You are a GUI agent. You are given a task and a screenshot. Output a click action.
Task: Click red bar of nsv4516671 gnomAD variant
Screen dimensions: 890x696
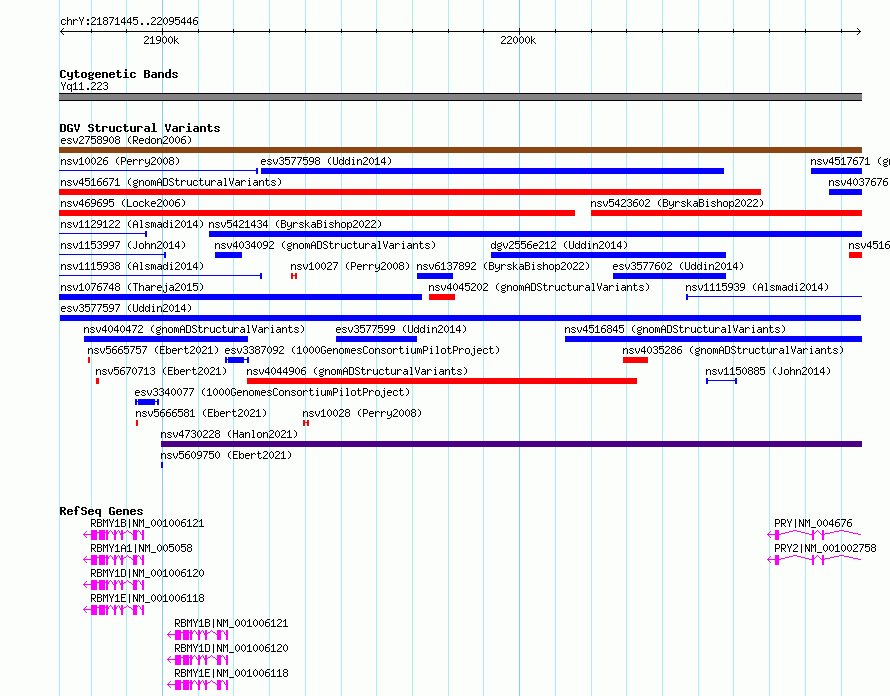coord(410,192)
